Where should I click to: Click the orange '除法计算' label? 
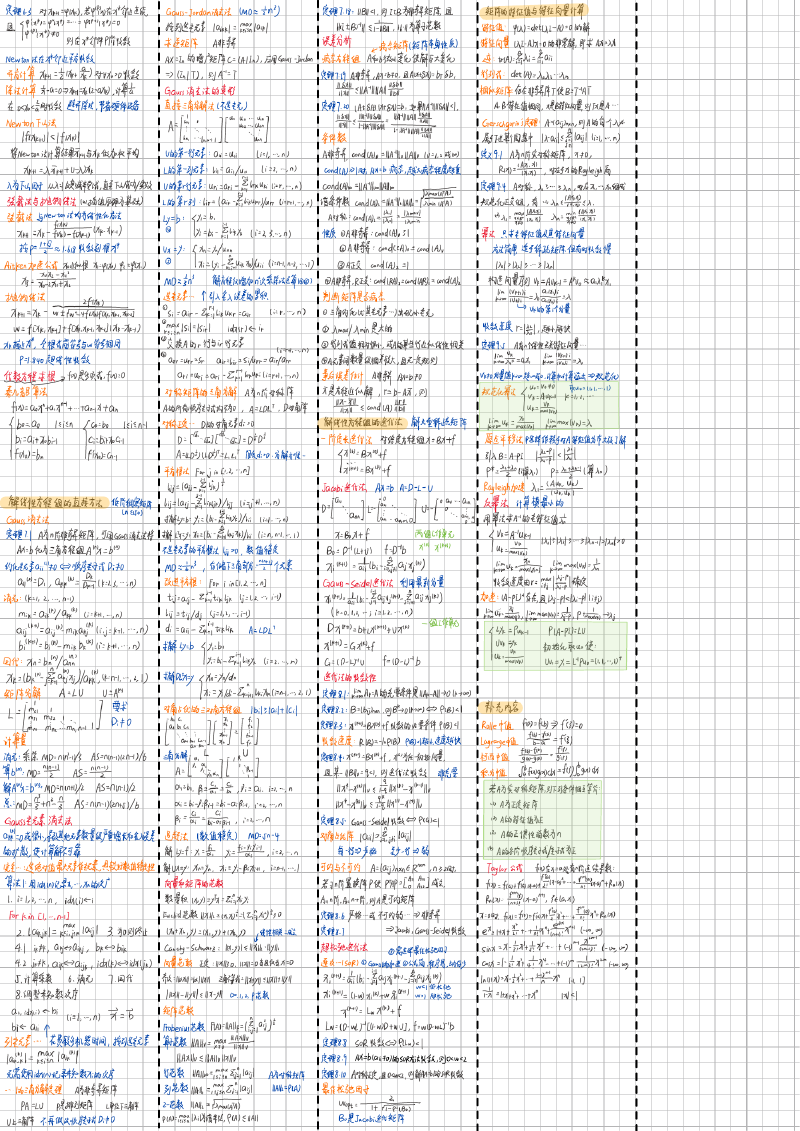pos(19,92)
